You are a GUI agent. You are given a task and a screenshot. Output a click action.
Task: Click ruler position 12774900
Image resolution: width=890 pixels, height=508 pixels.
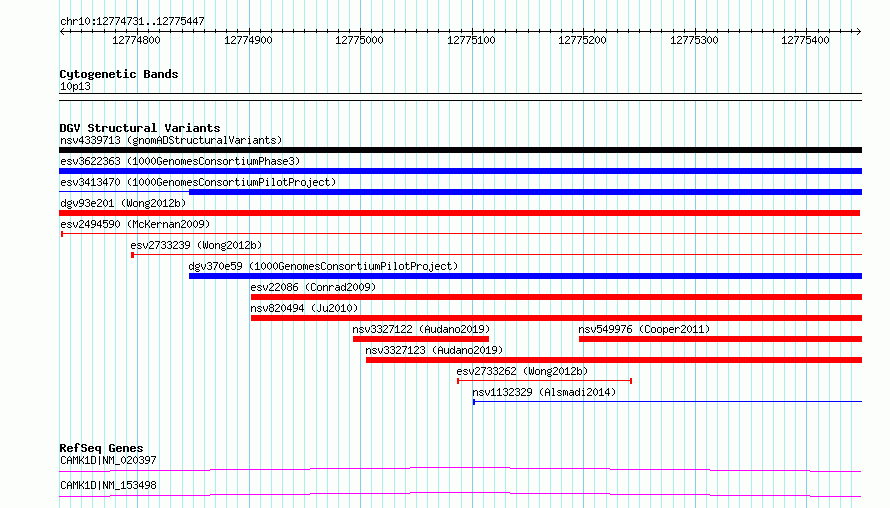(248, 40)
